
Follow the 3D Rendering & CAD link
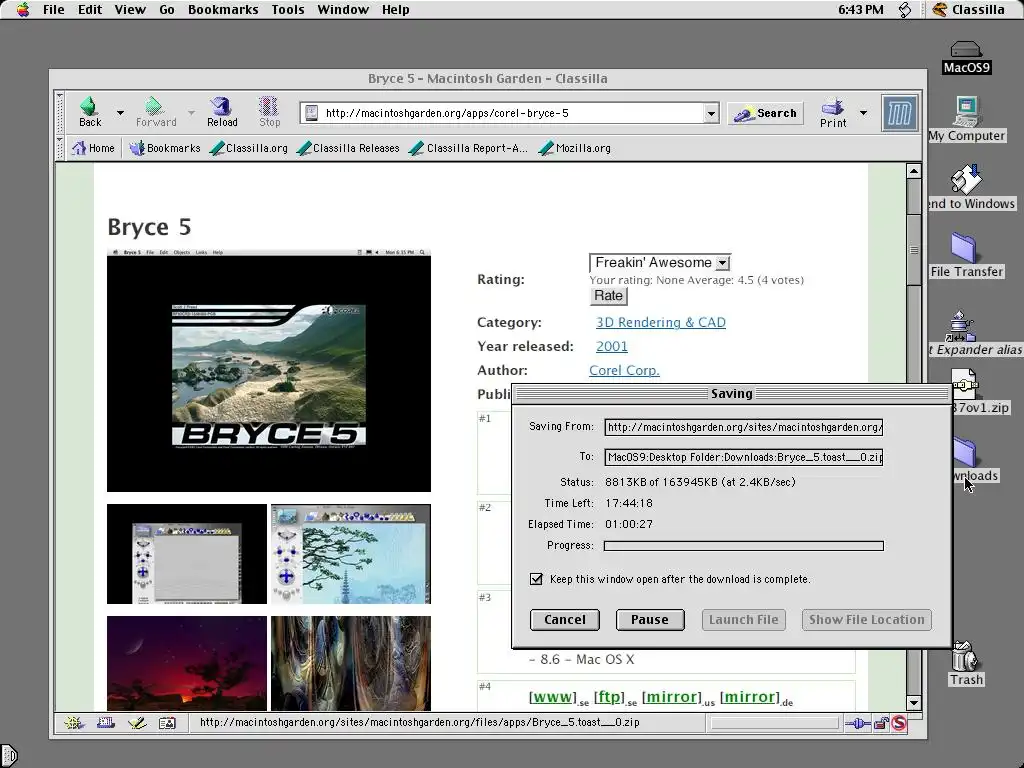point(660,323)
